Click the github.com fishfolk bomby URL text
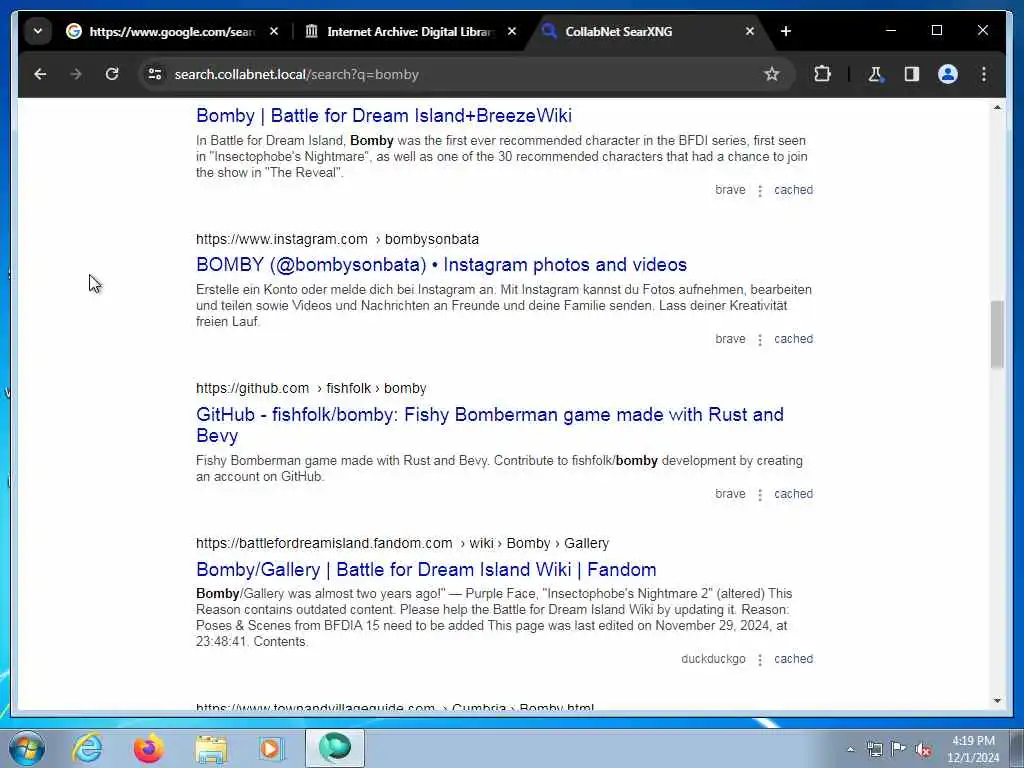This screenshot has height=768, width=1024. [312, 388]
